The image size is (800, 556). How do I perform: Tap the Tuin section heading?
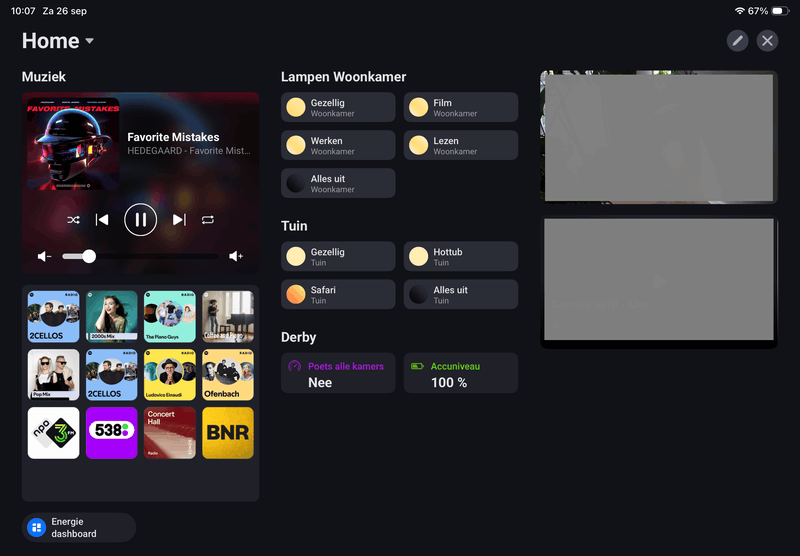click(x=294, y=226)
